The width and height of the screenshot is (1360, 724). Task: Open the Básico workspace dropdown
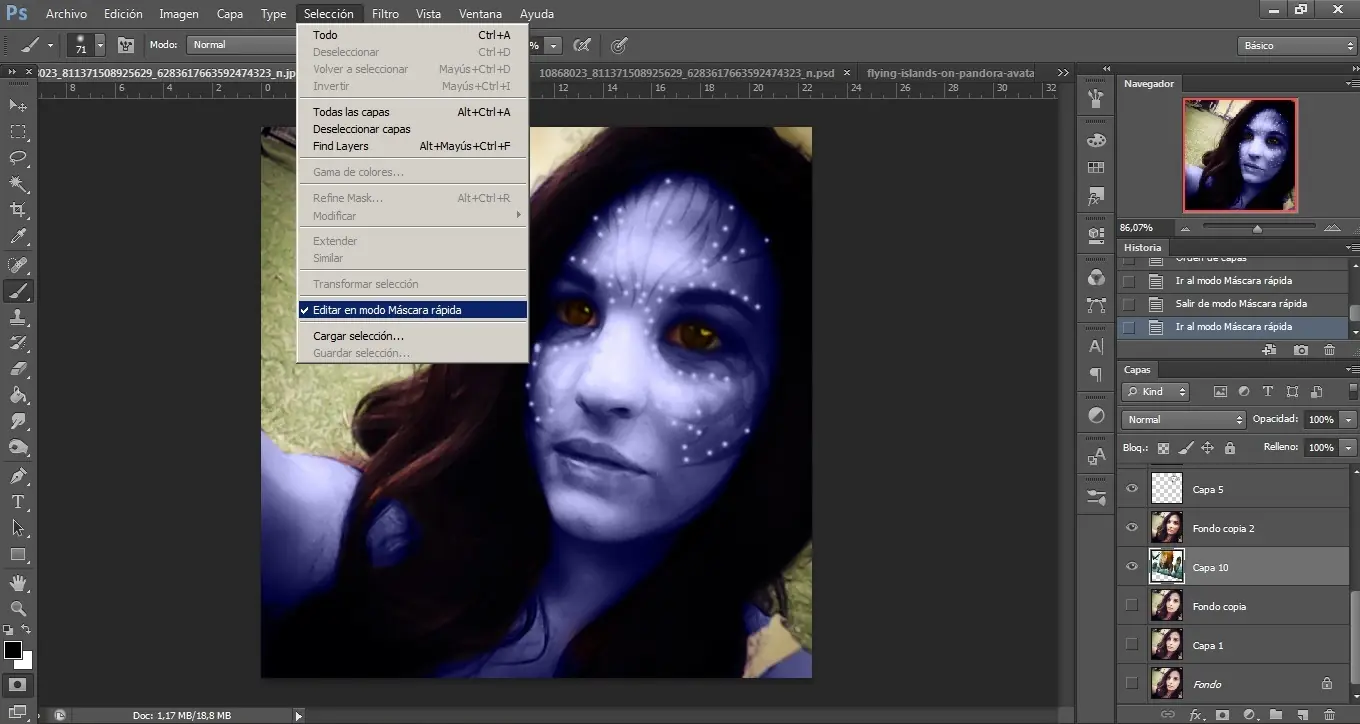[x=1297, y=46]
